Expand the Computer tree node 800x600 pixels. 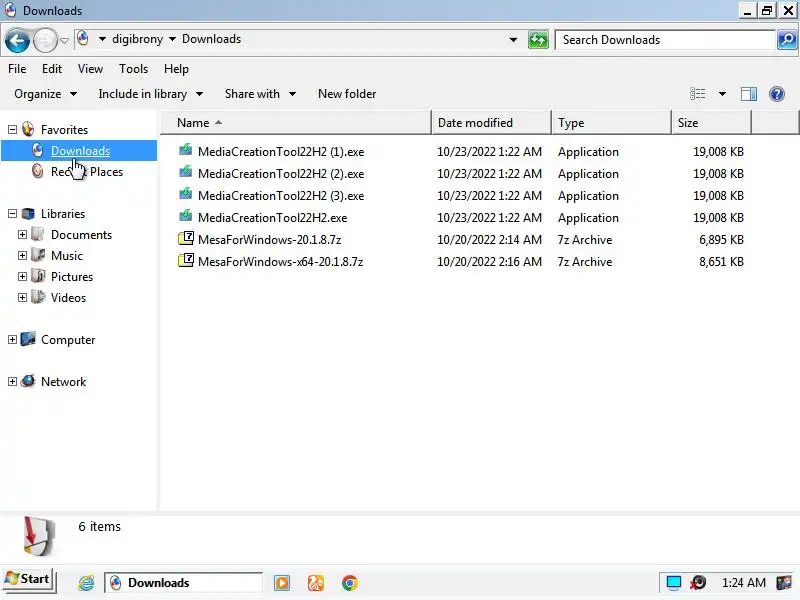pos(12,340)
